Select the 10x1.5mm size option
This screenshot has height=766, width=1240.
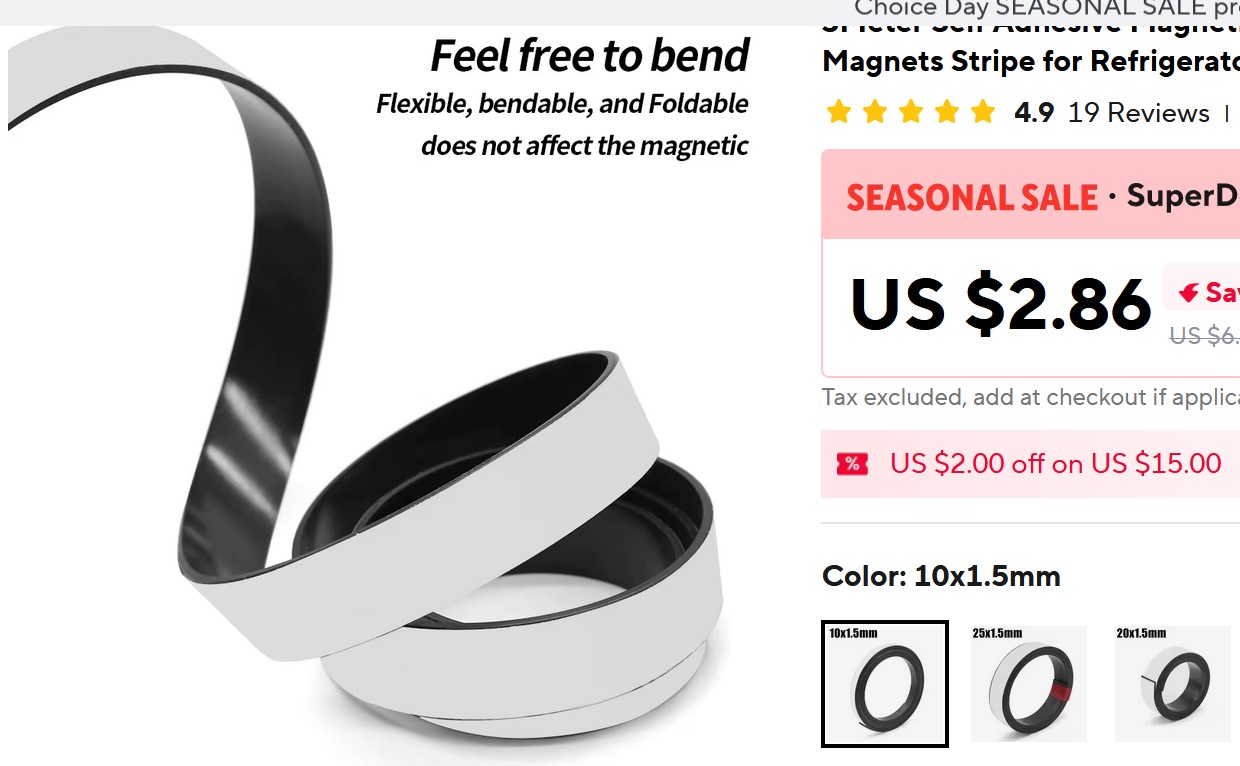coord(885,684)
